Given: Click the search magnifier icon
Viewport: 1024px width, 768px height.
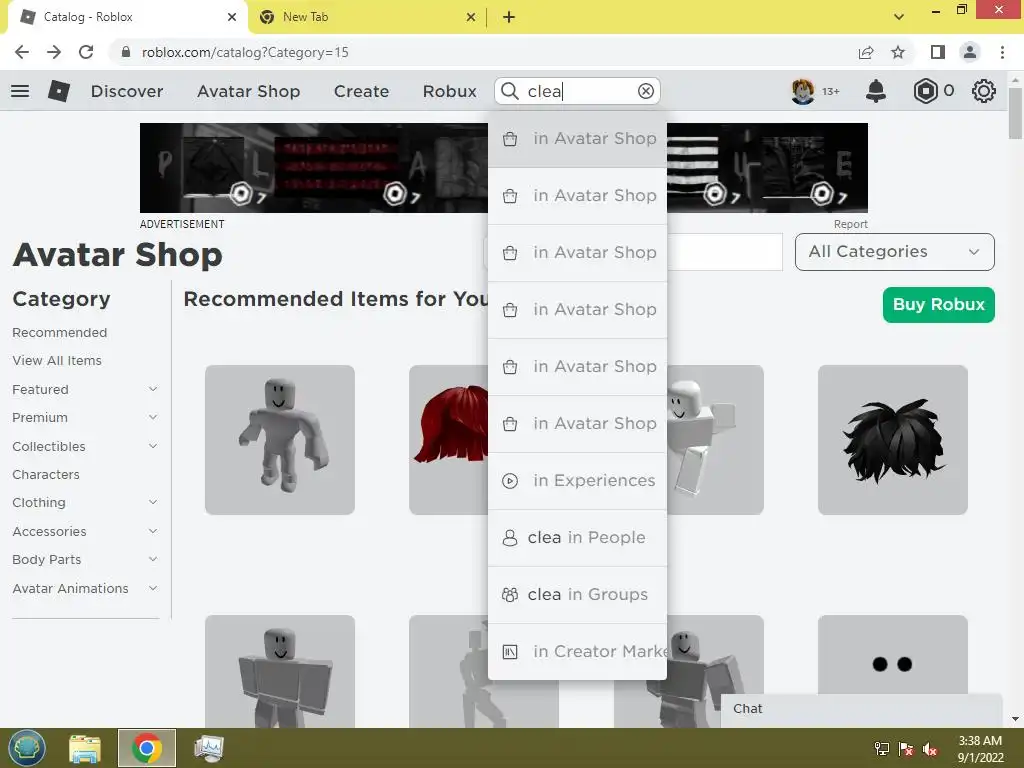Looking at the screenshot, I should click(x=510, y=91).
